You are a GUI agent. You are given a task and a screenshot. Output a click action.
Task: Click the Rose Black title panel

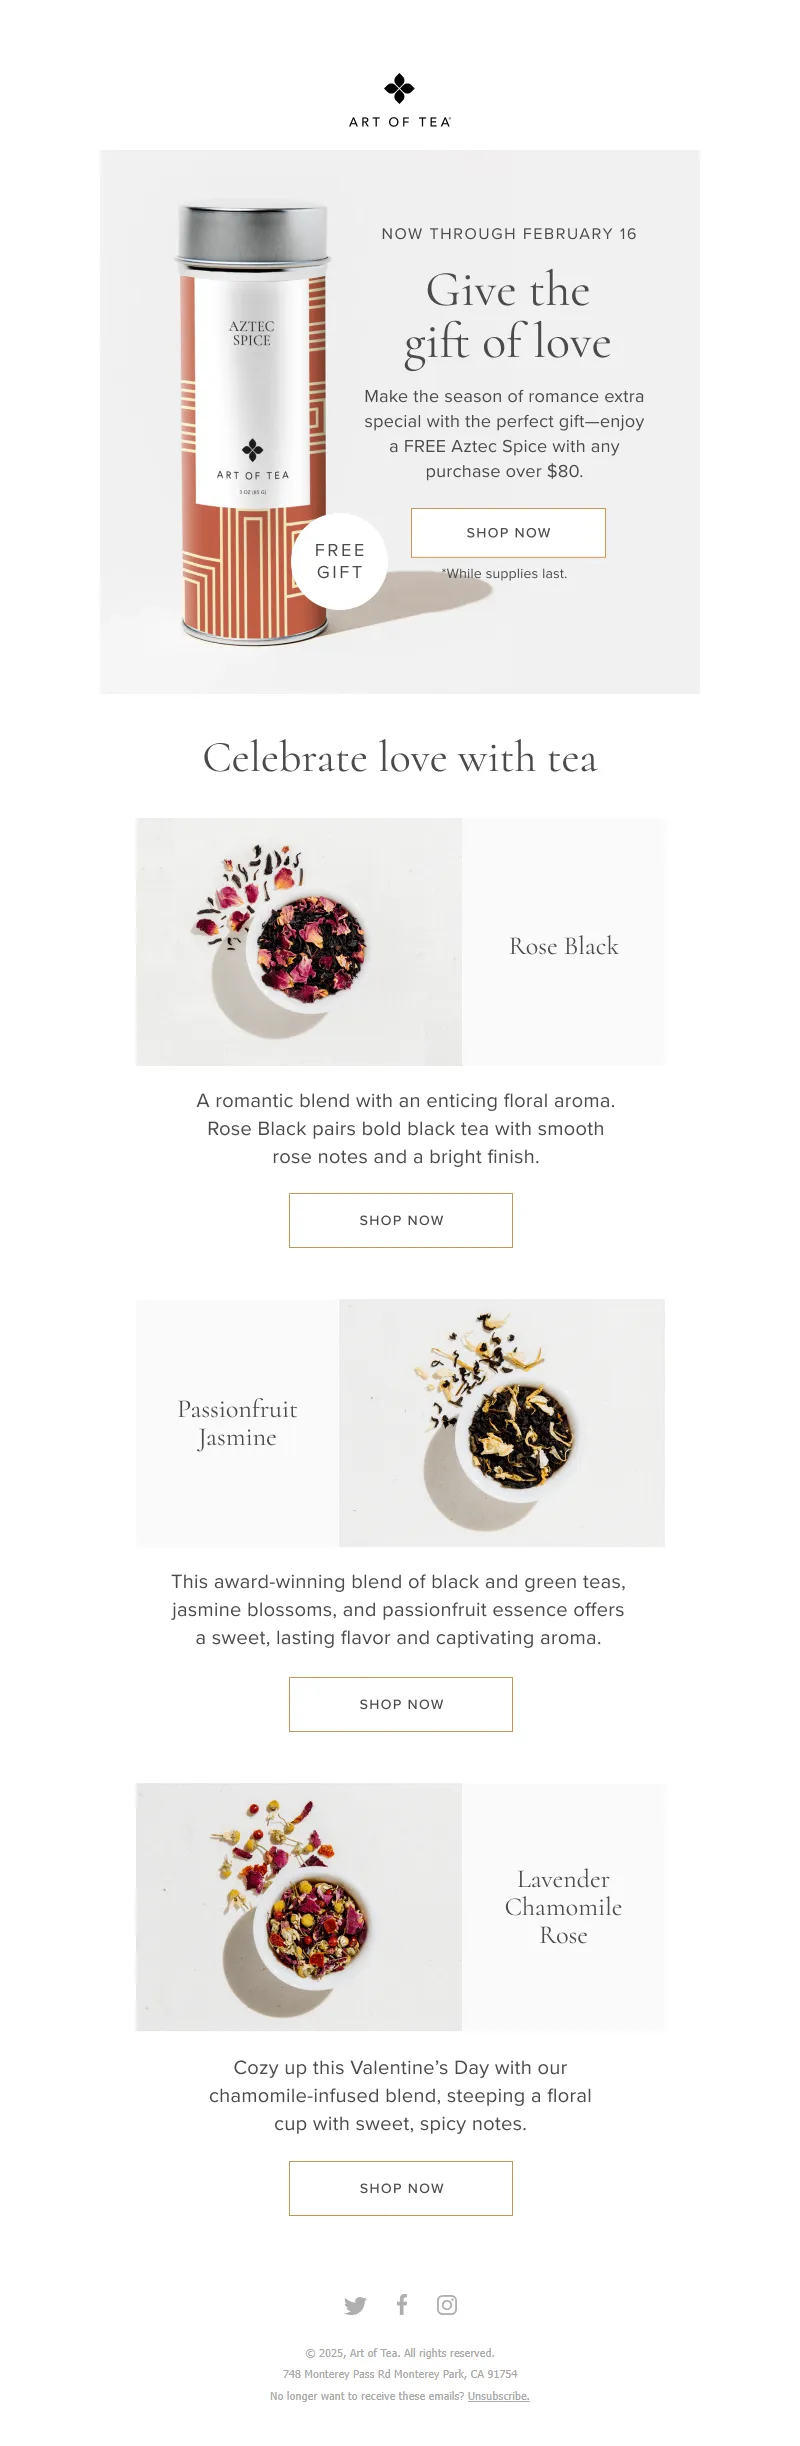coord(564,946)
